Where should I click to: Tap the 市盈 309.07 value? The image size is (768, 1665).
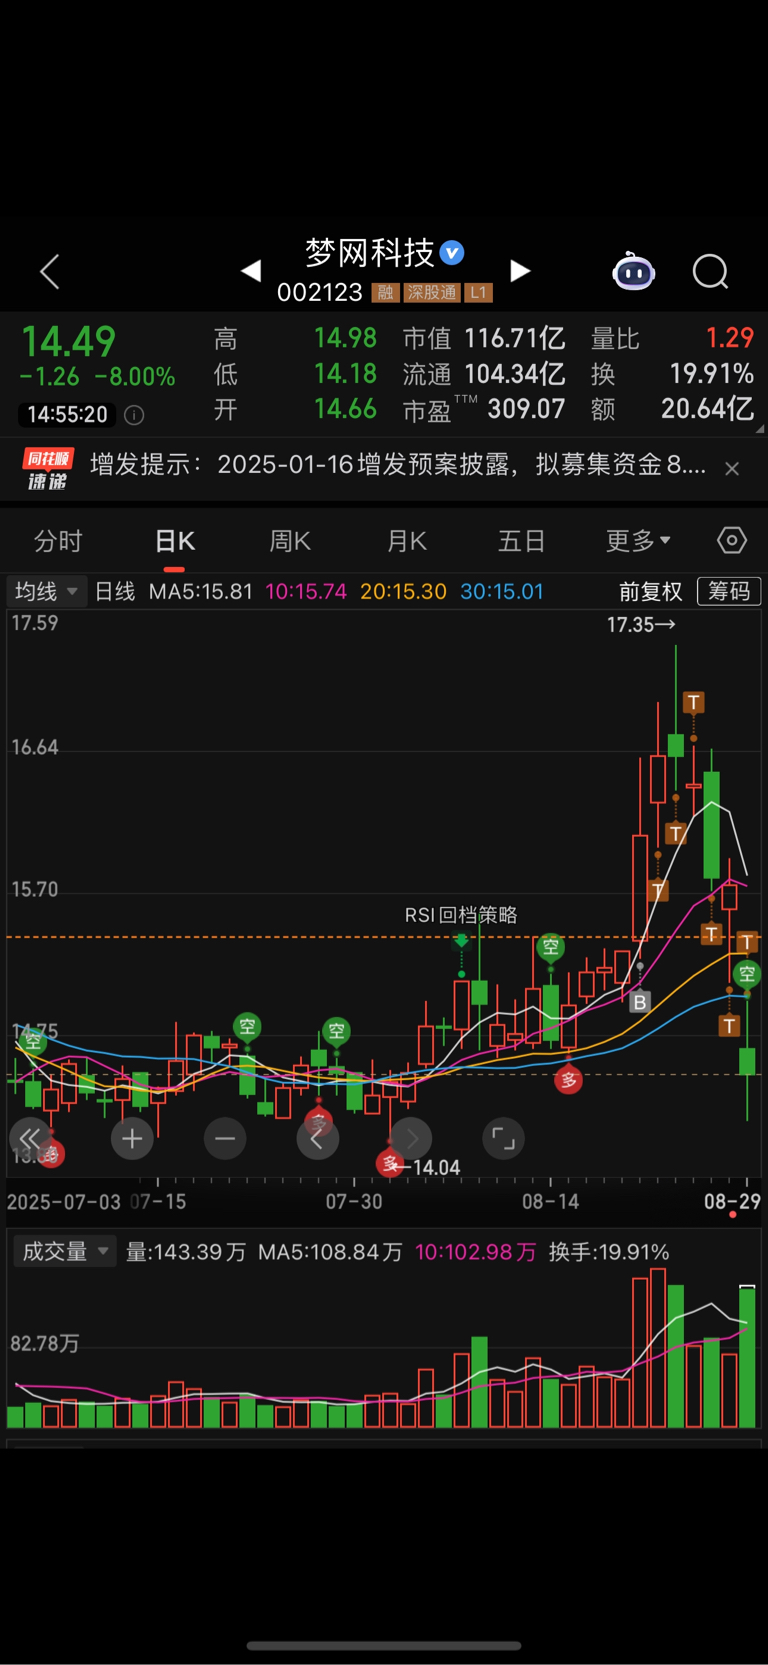pos(484,409)
